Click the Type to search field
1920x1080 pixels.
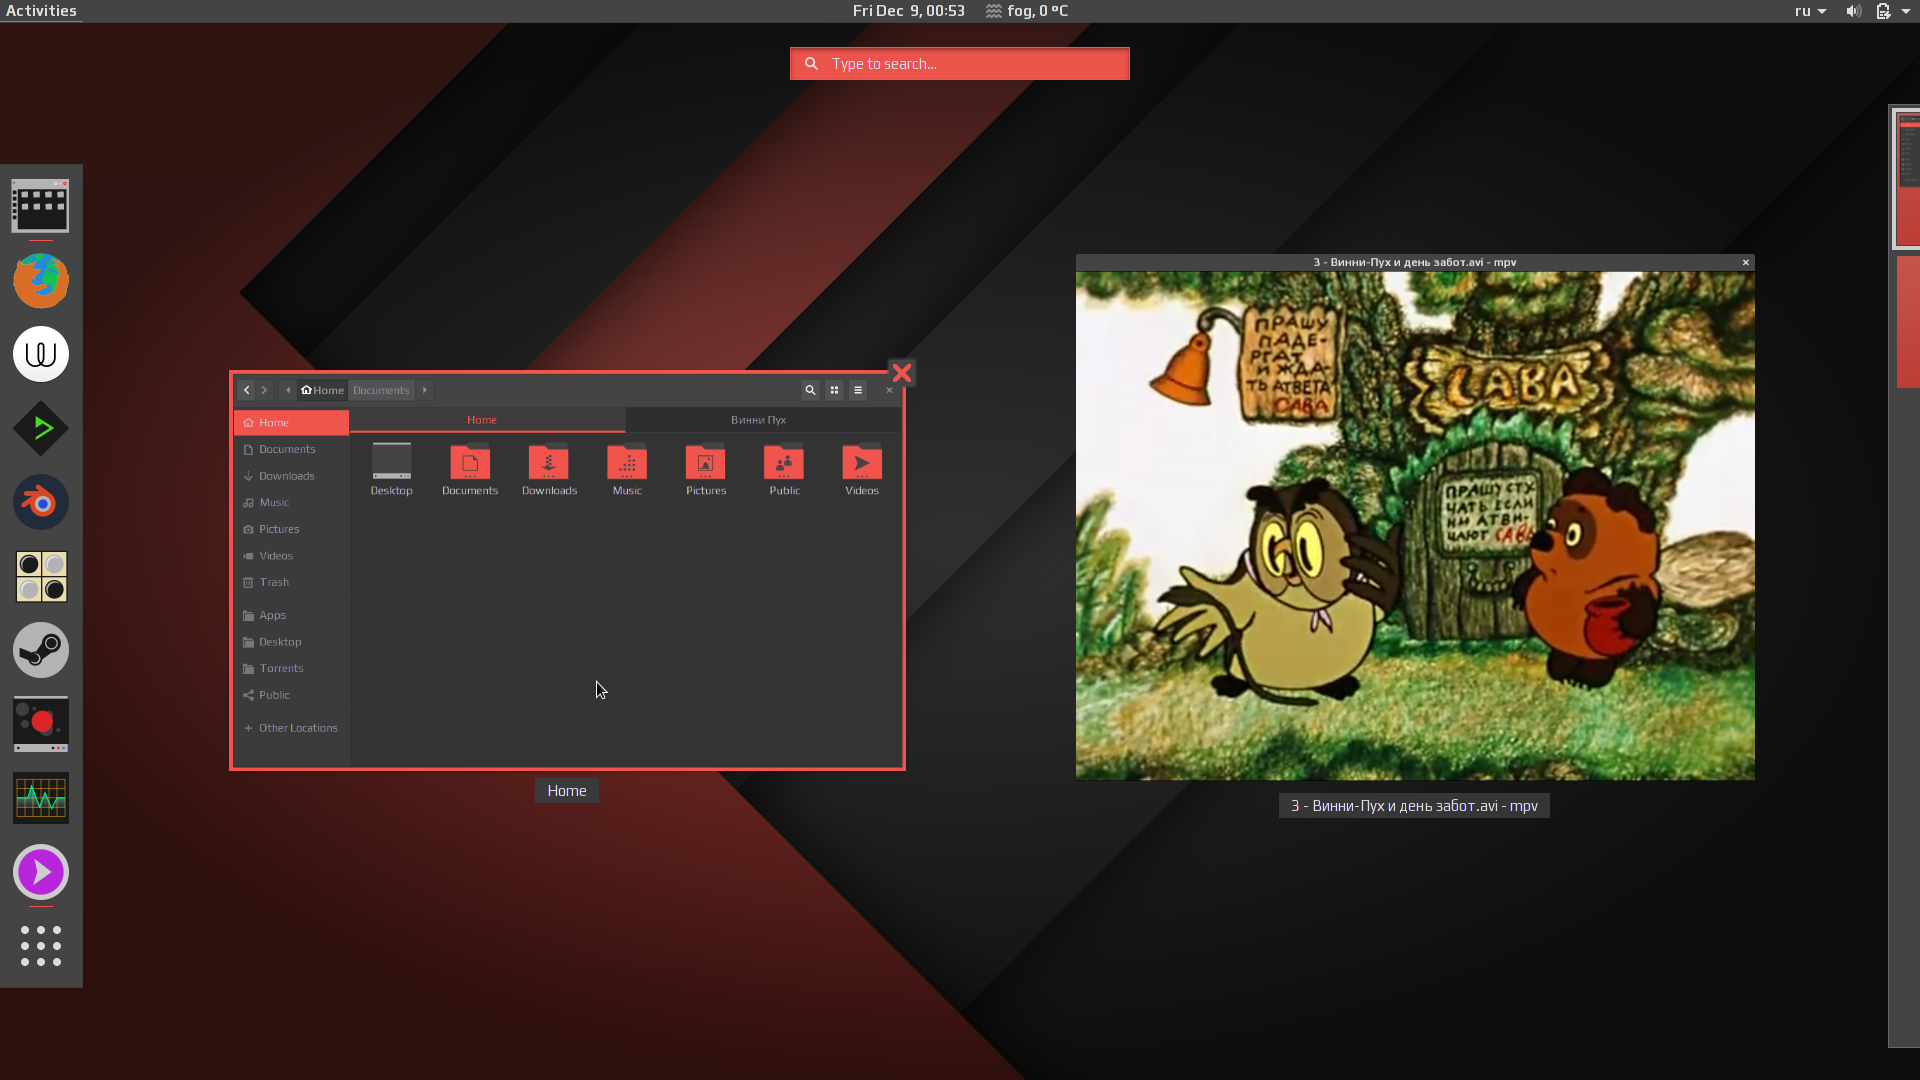tap(960, 64)
